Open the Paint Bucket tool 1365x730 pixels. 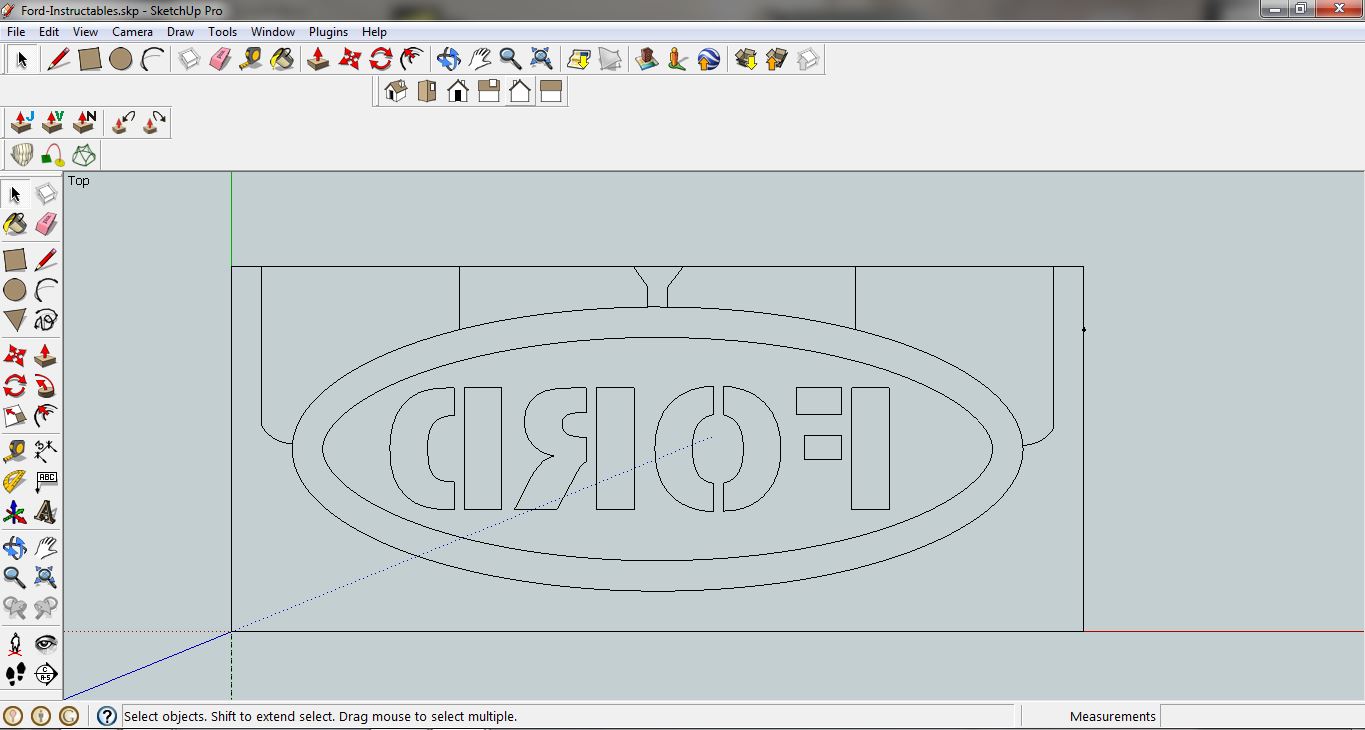283,59
